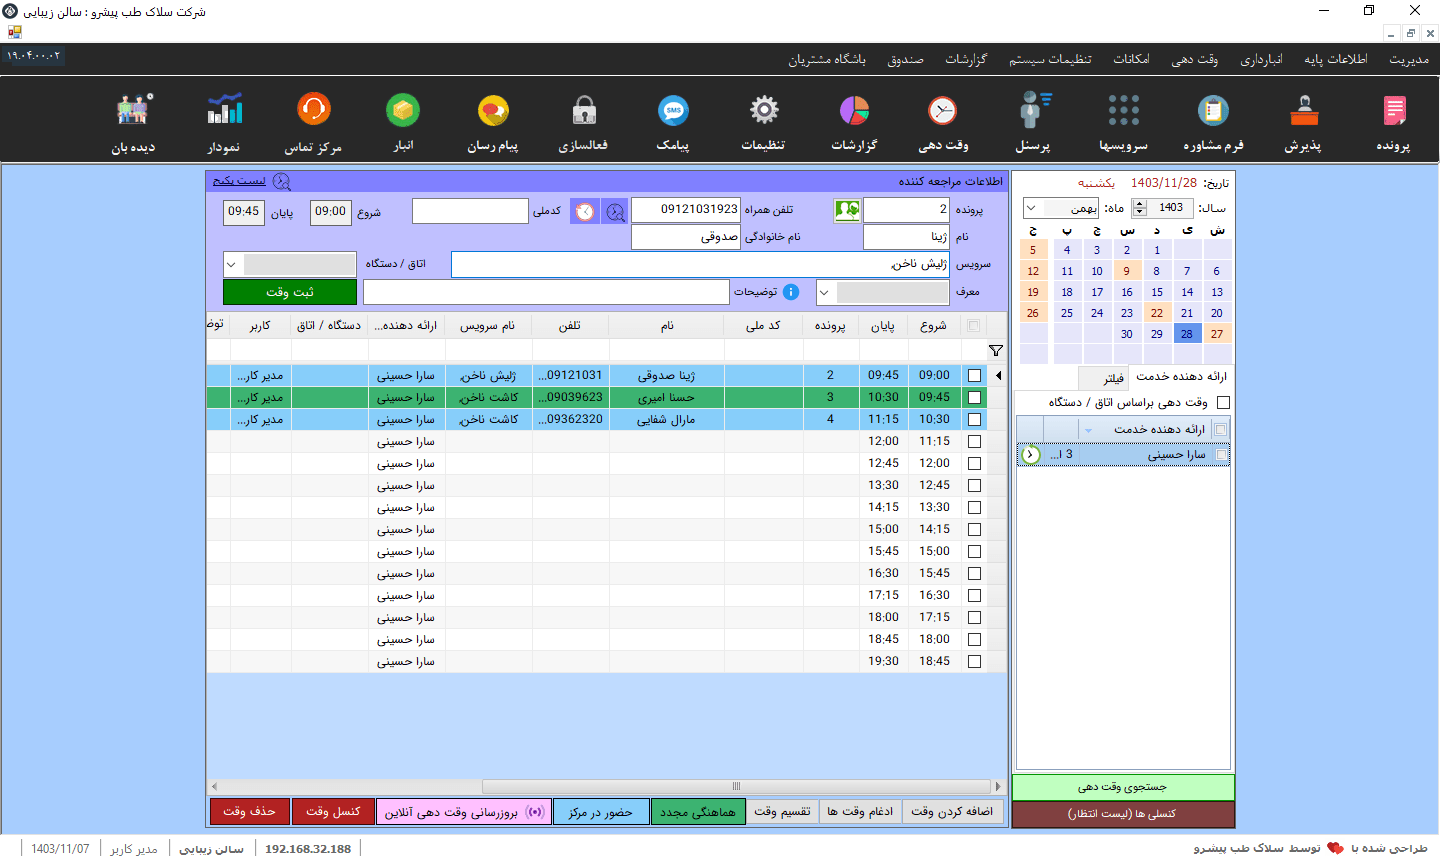
Task: Check the 12:00 slot checkbox
Action: click(975, 464)
